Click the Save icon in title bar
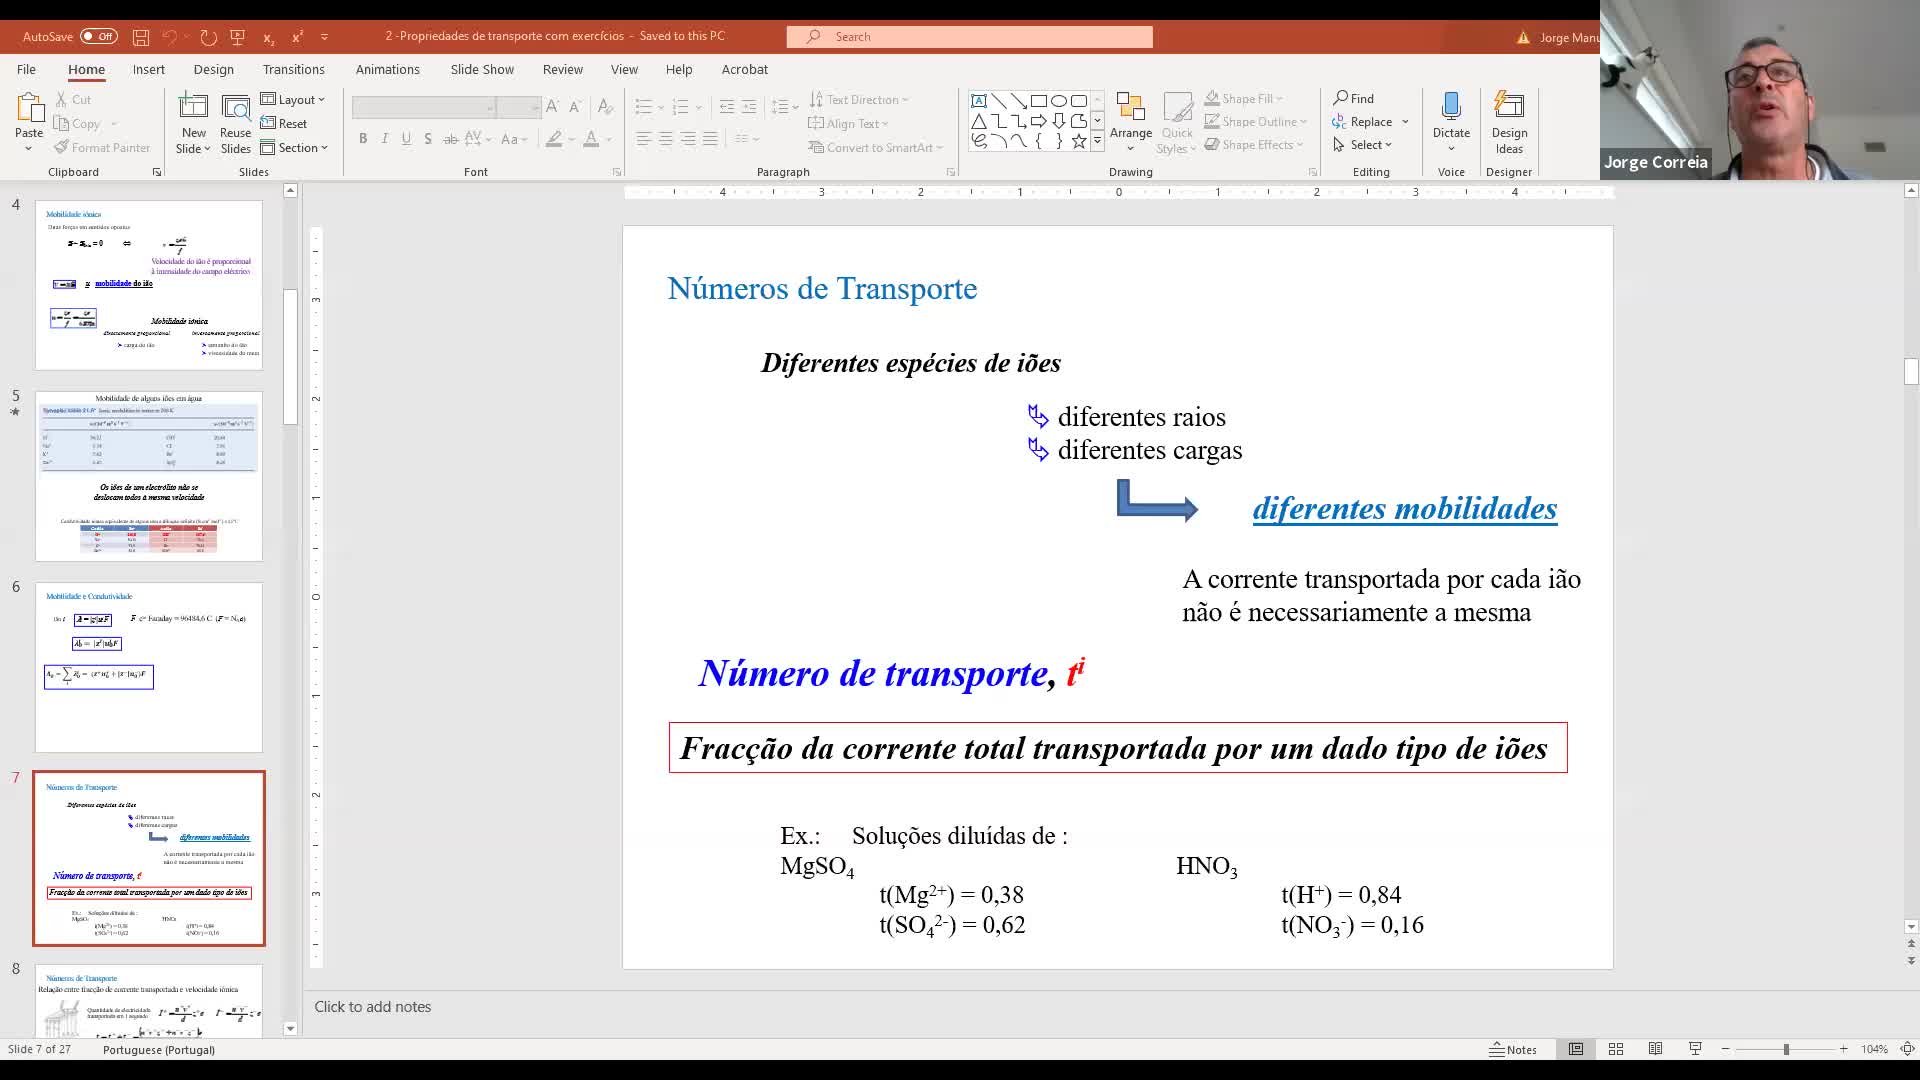Viewport: 1920px width, 1080px height. (141, 37)
